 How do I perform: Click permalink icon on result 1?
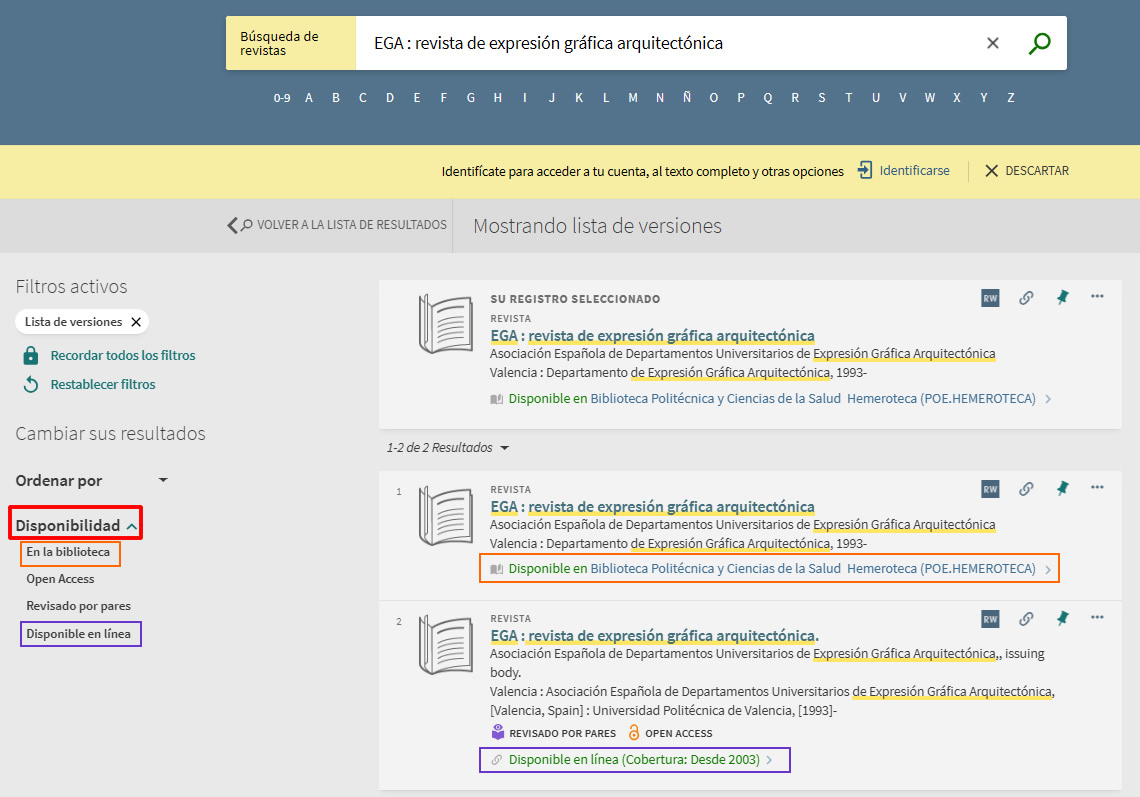pyautogui.click(x=1026, y=489)
